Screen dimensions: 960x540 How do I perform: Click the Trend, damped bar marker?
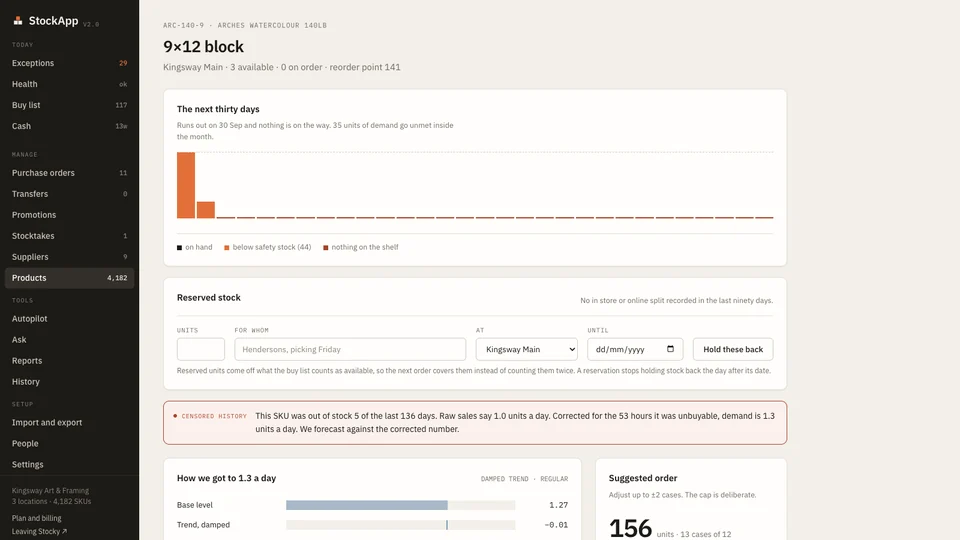(x=447, y=525)
